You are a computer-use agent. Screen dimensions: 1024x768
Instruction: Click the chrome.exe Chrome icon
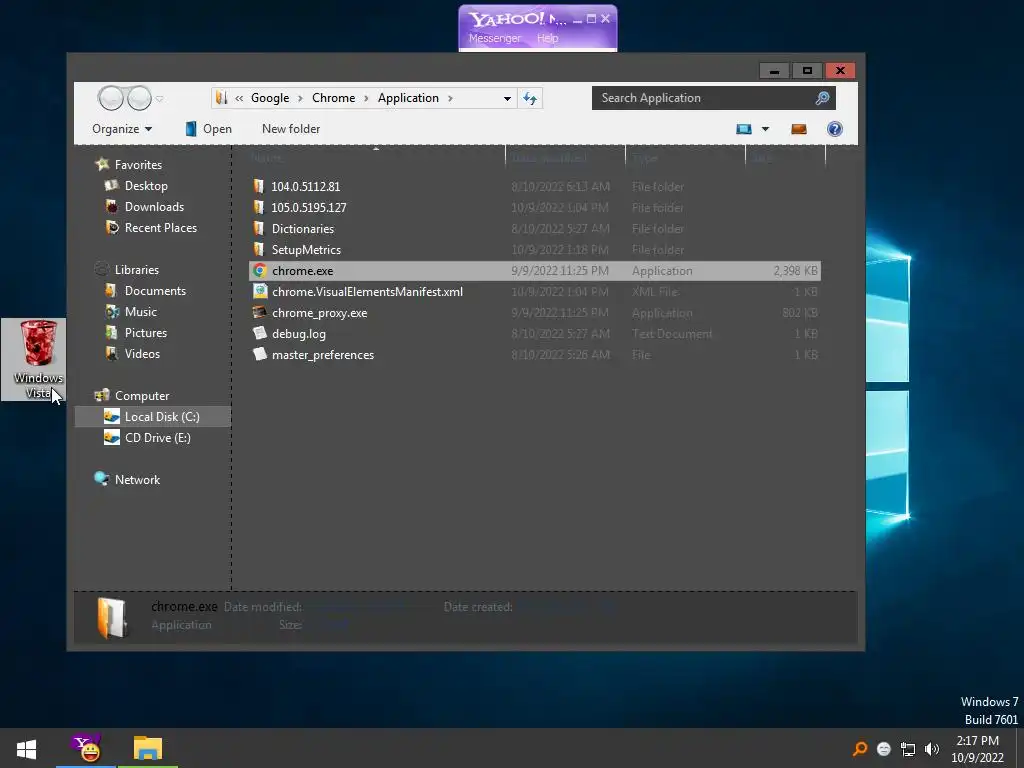pyautogui.click(x=260, y=270)
